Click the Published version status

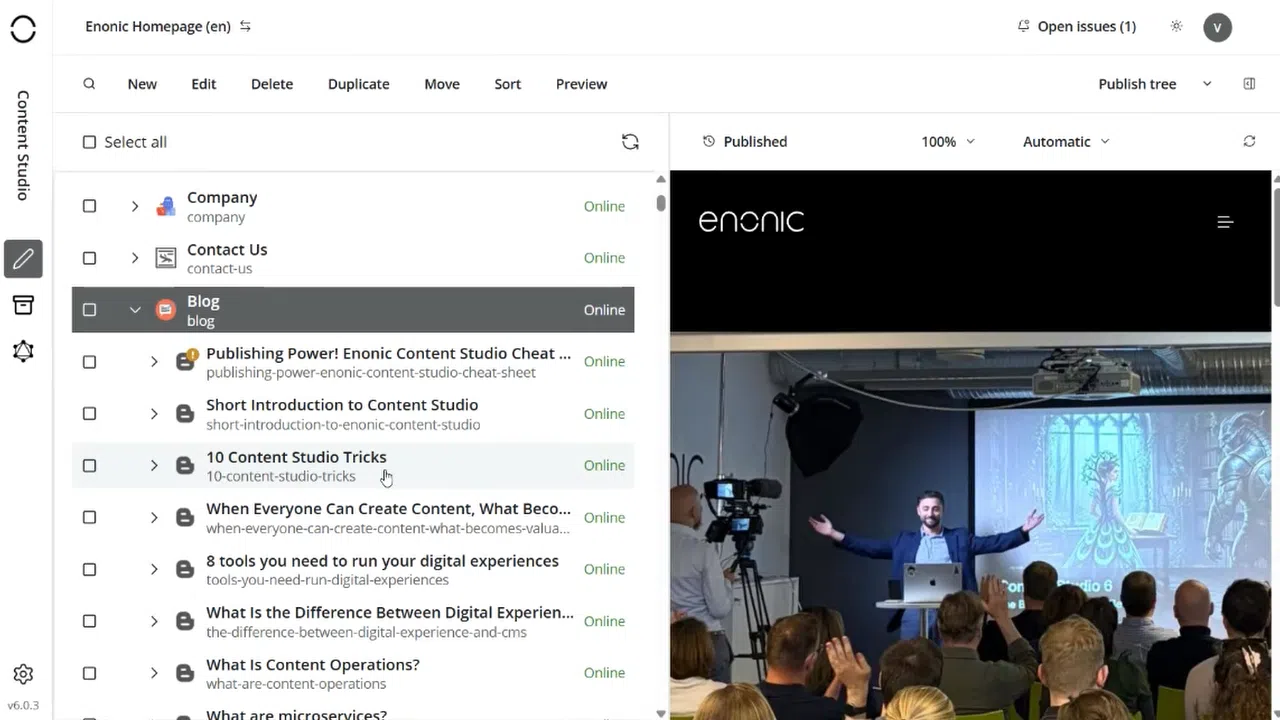point(745,142)
